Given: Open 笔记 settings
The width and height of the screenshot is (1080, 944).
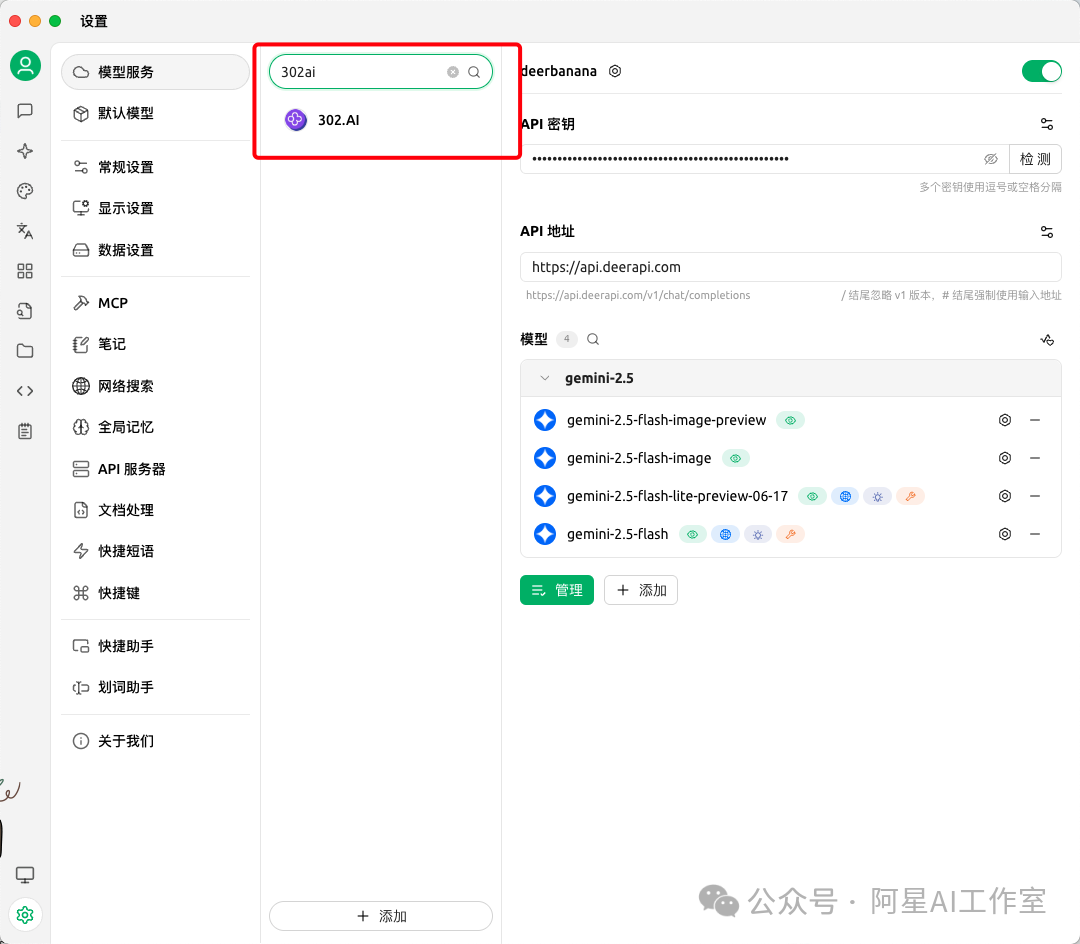Looking at the screenshot, I should point(155,344).
